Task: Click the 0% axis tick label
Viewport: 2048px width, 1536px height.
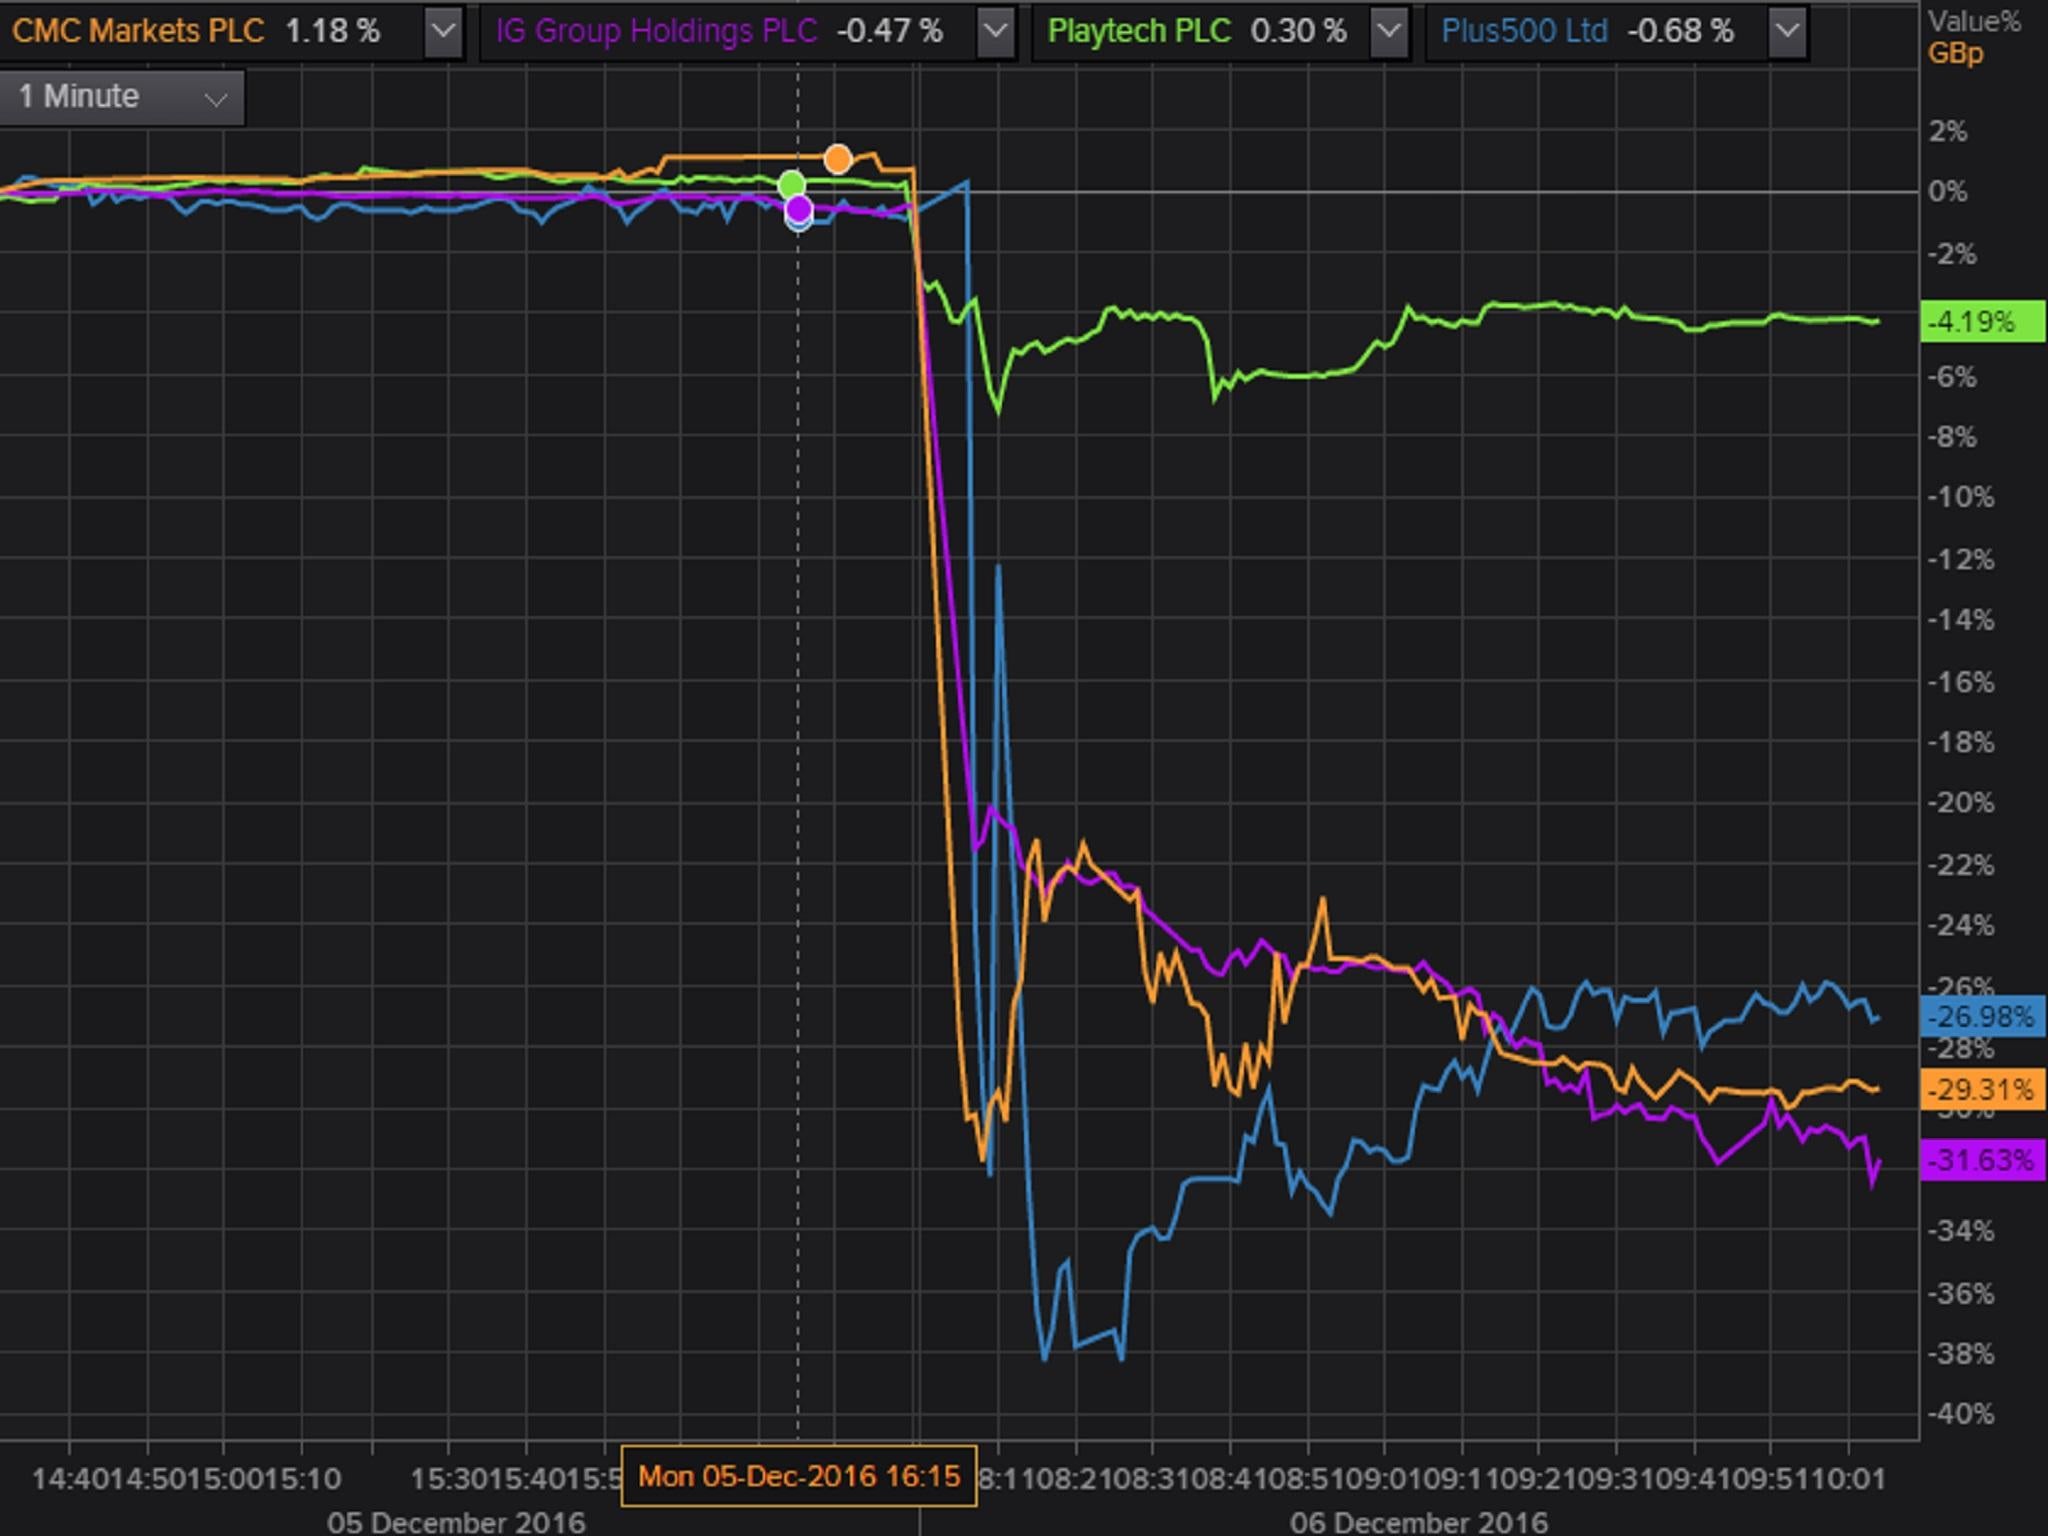Action: [1947, 191]
